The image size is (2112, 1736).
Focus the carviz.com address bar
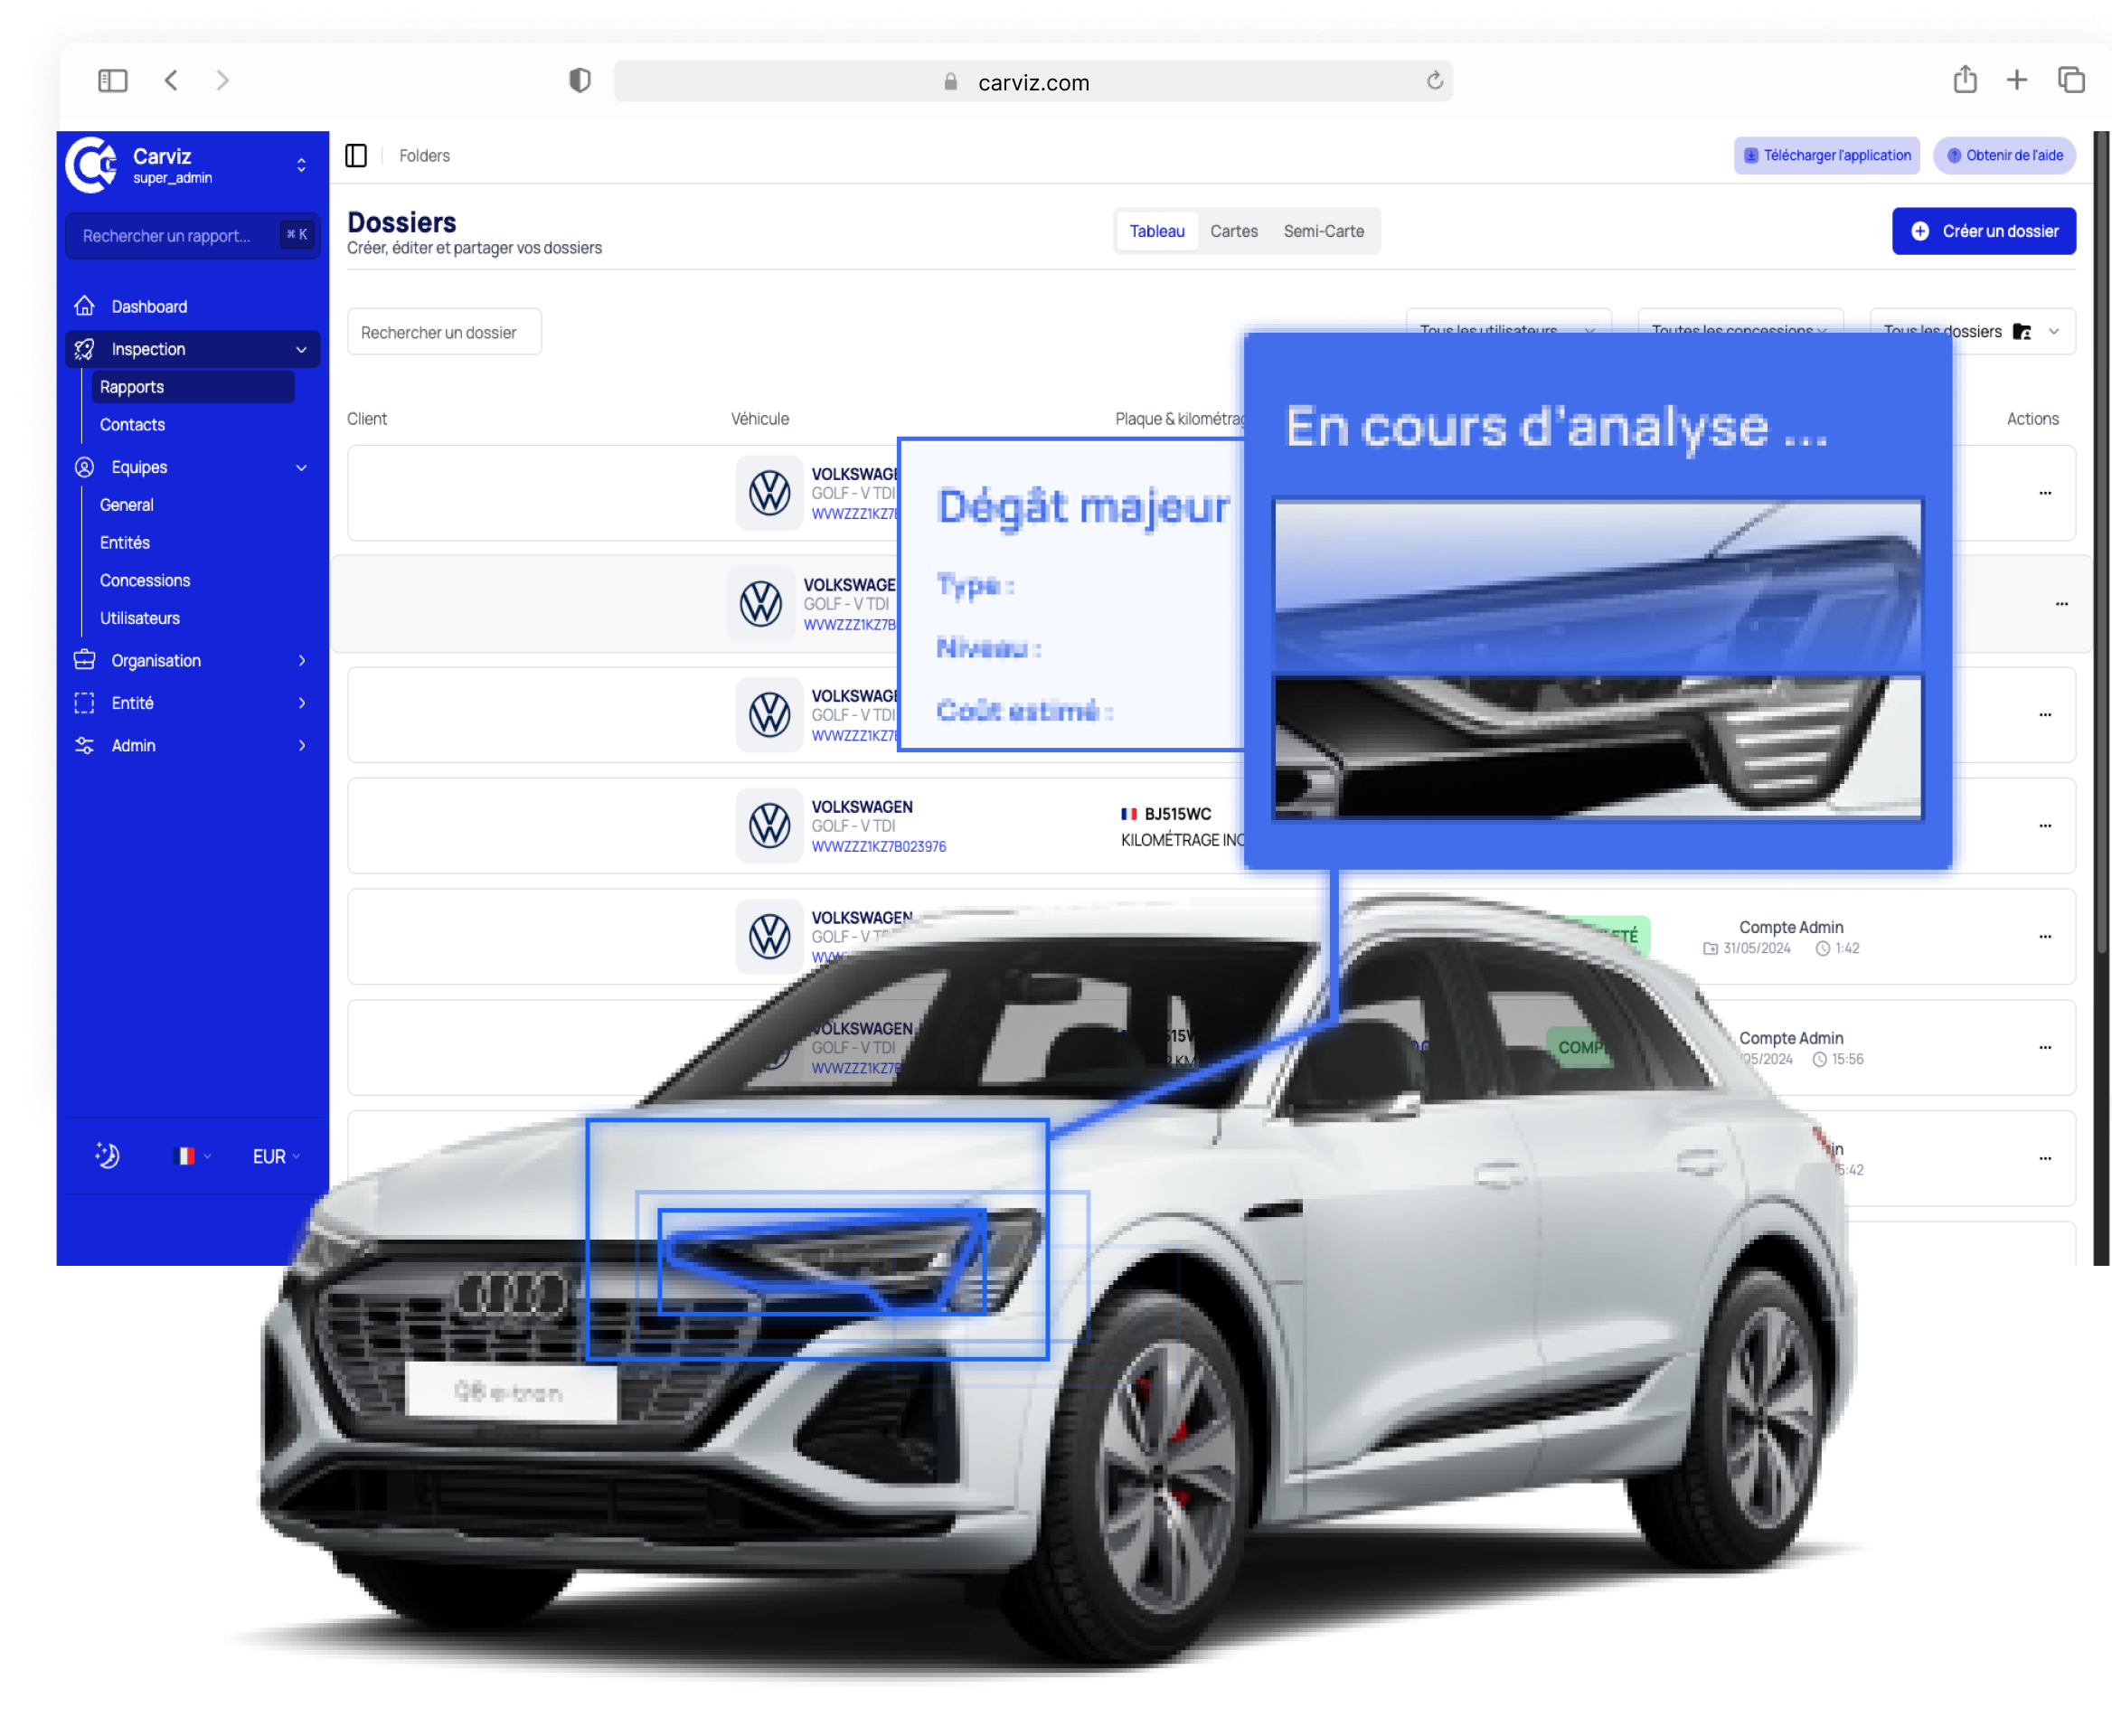pos(1033,81)
